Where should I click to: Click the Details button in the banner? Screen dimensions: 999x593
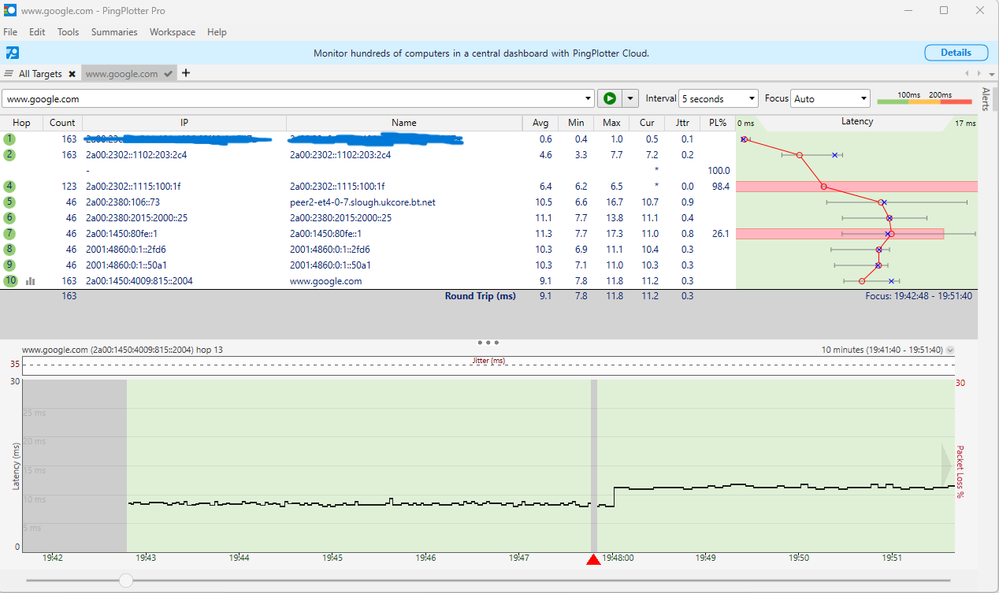[955, 53]
